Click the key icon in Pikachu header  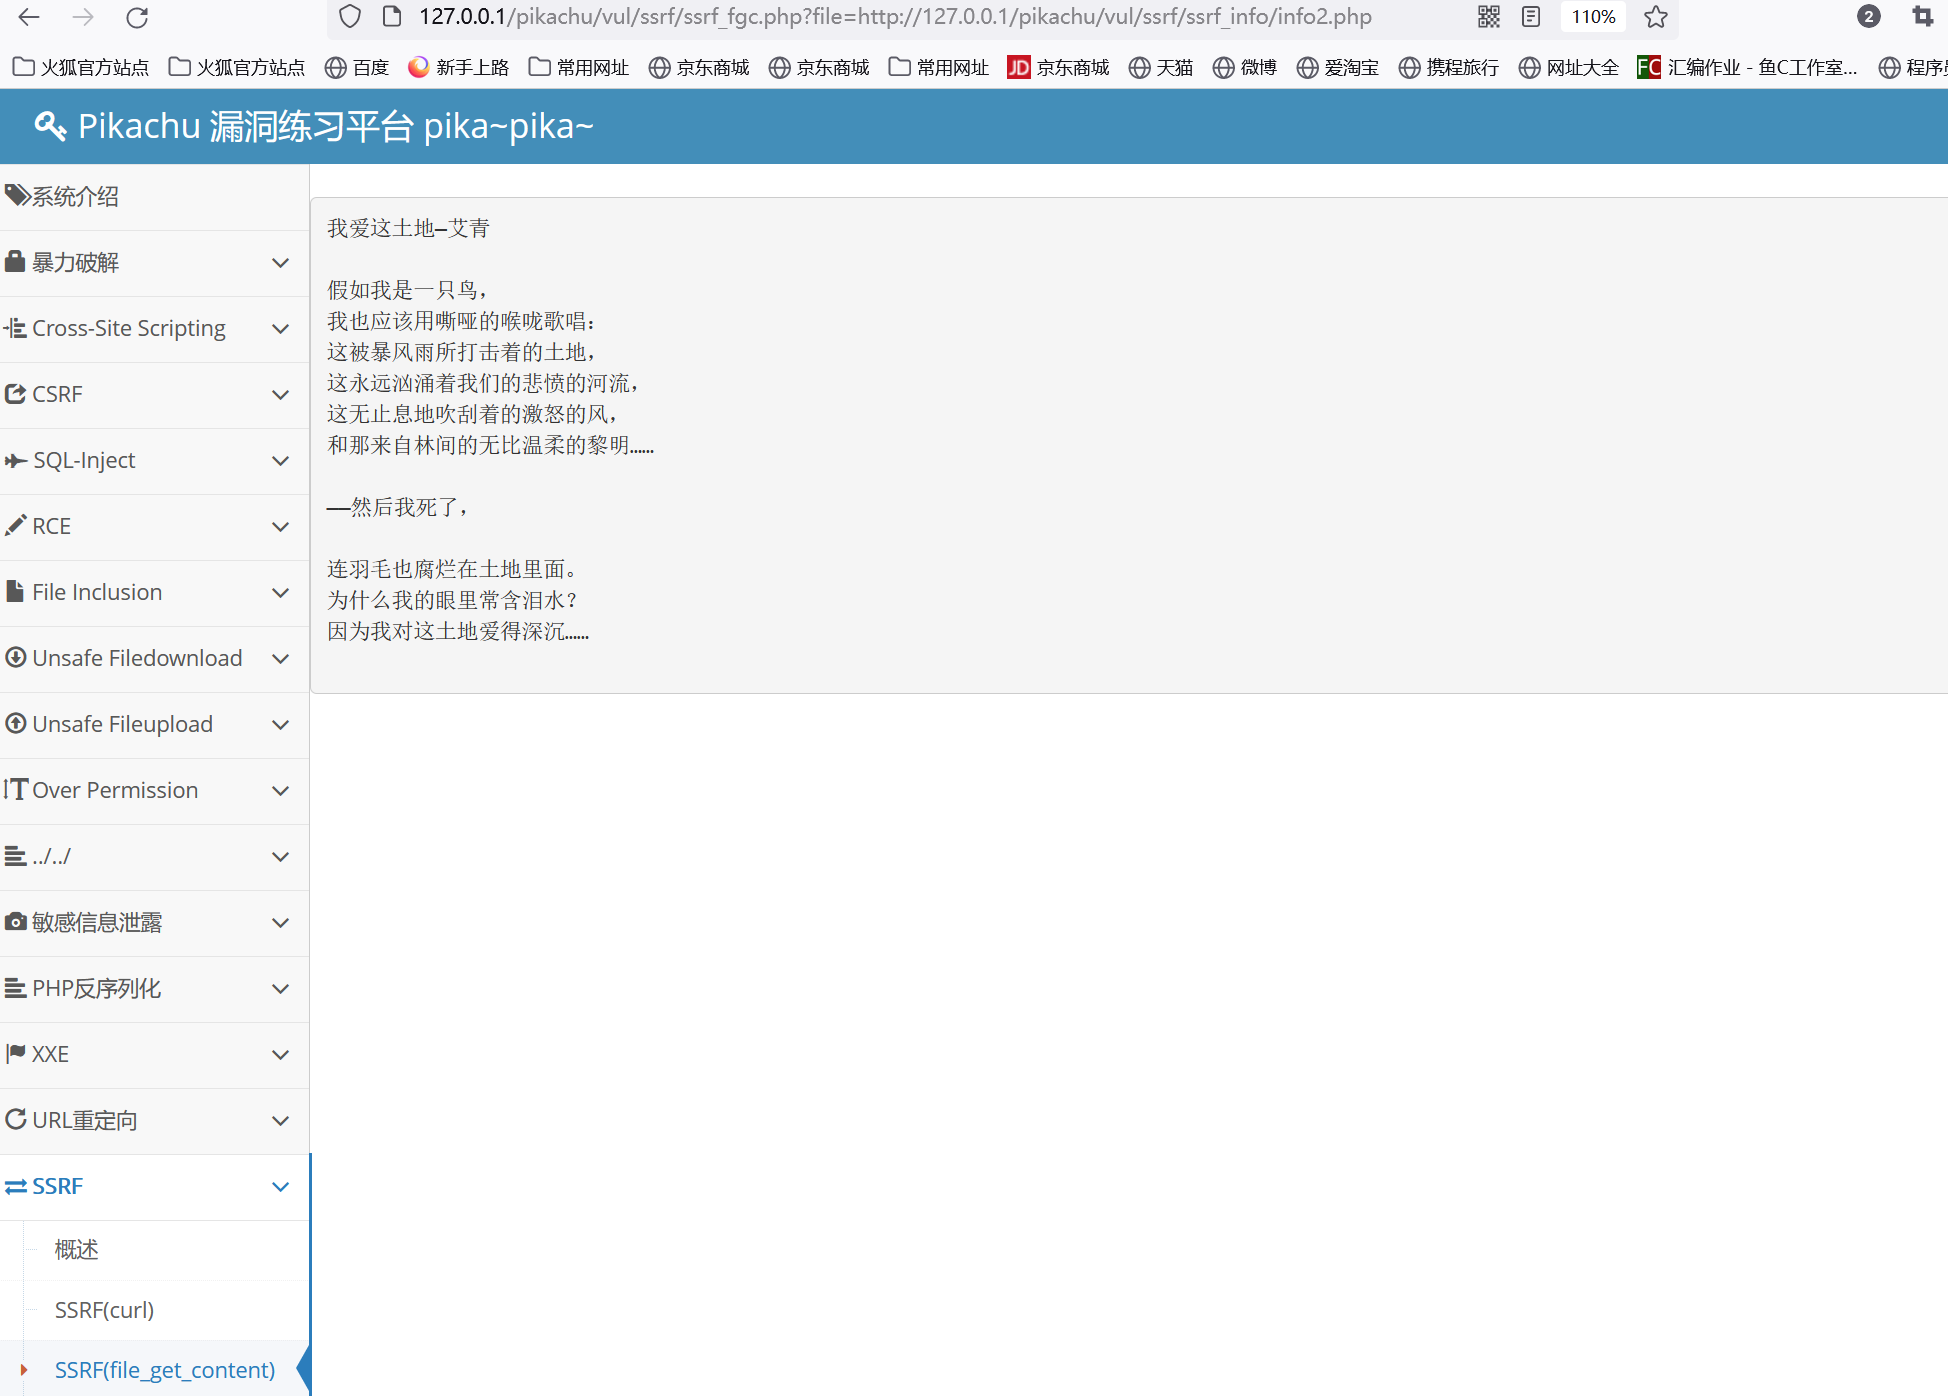50,126
